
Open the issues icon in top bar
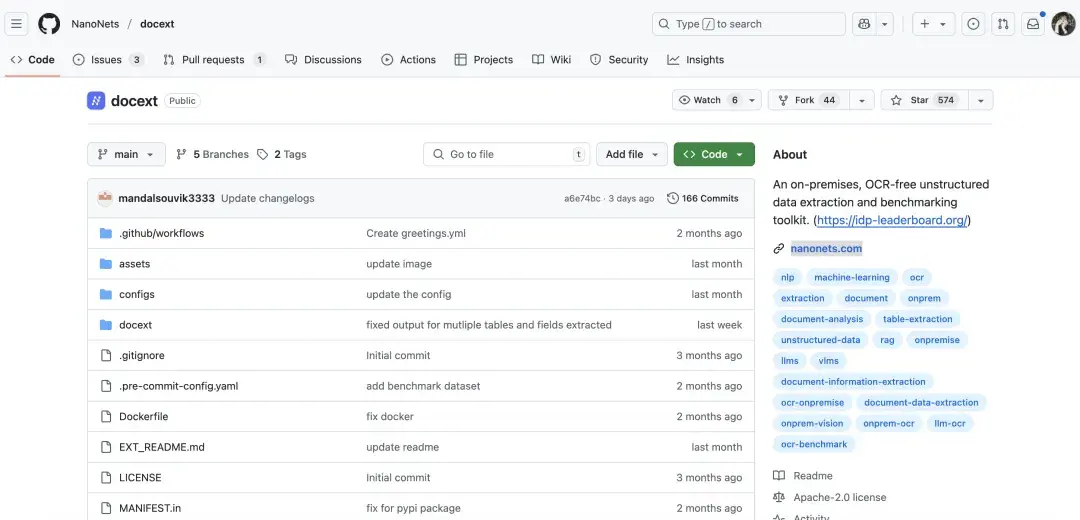(x=973, y=24)
